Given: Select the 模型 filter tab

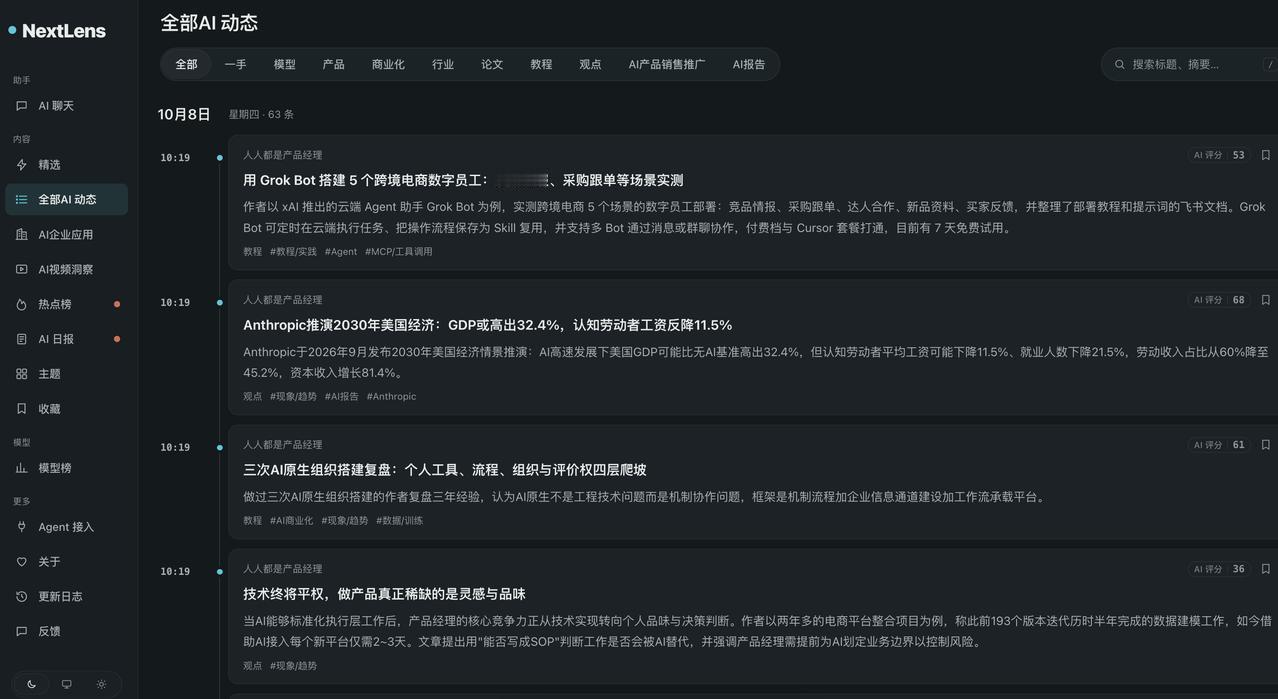Looking at the screenshot, I should [285, 64].
